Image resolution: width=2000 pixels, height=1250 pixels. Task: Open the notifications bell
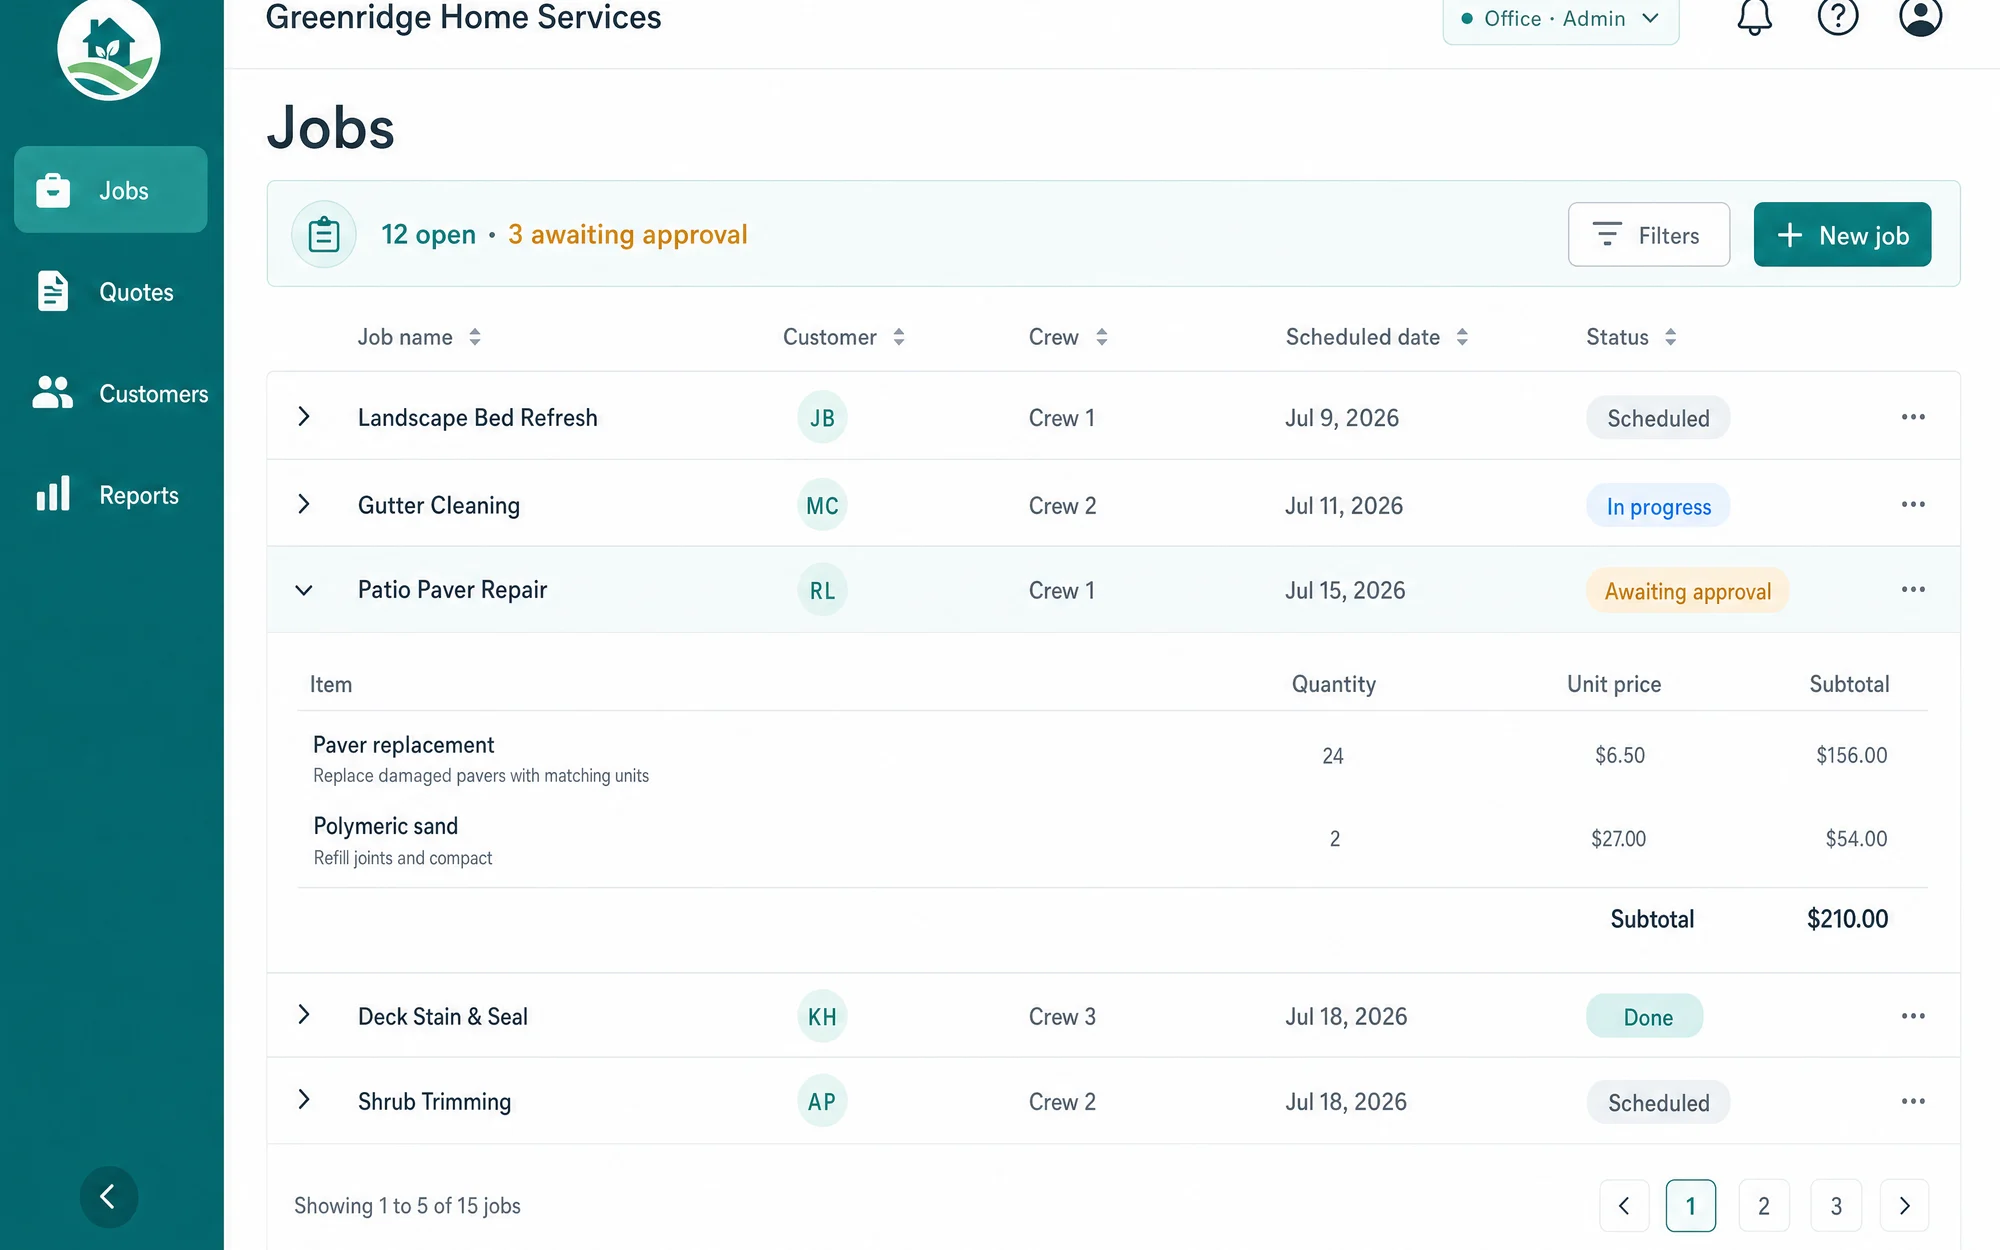tap(1754, 16)
